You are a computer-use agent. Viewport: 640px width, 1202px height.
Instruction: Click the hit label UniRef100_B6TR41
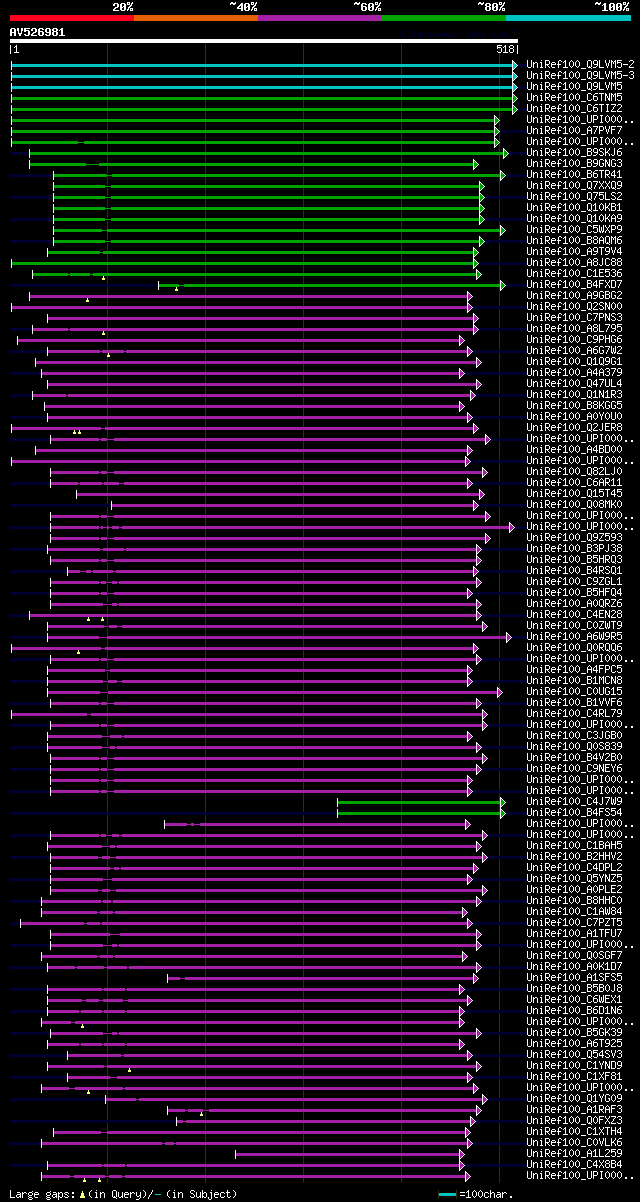(575, 174)
